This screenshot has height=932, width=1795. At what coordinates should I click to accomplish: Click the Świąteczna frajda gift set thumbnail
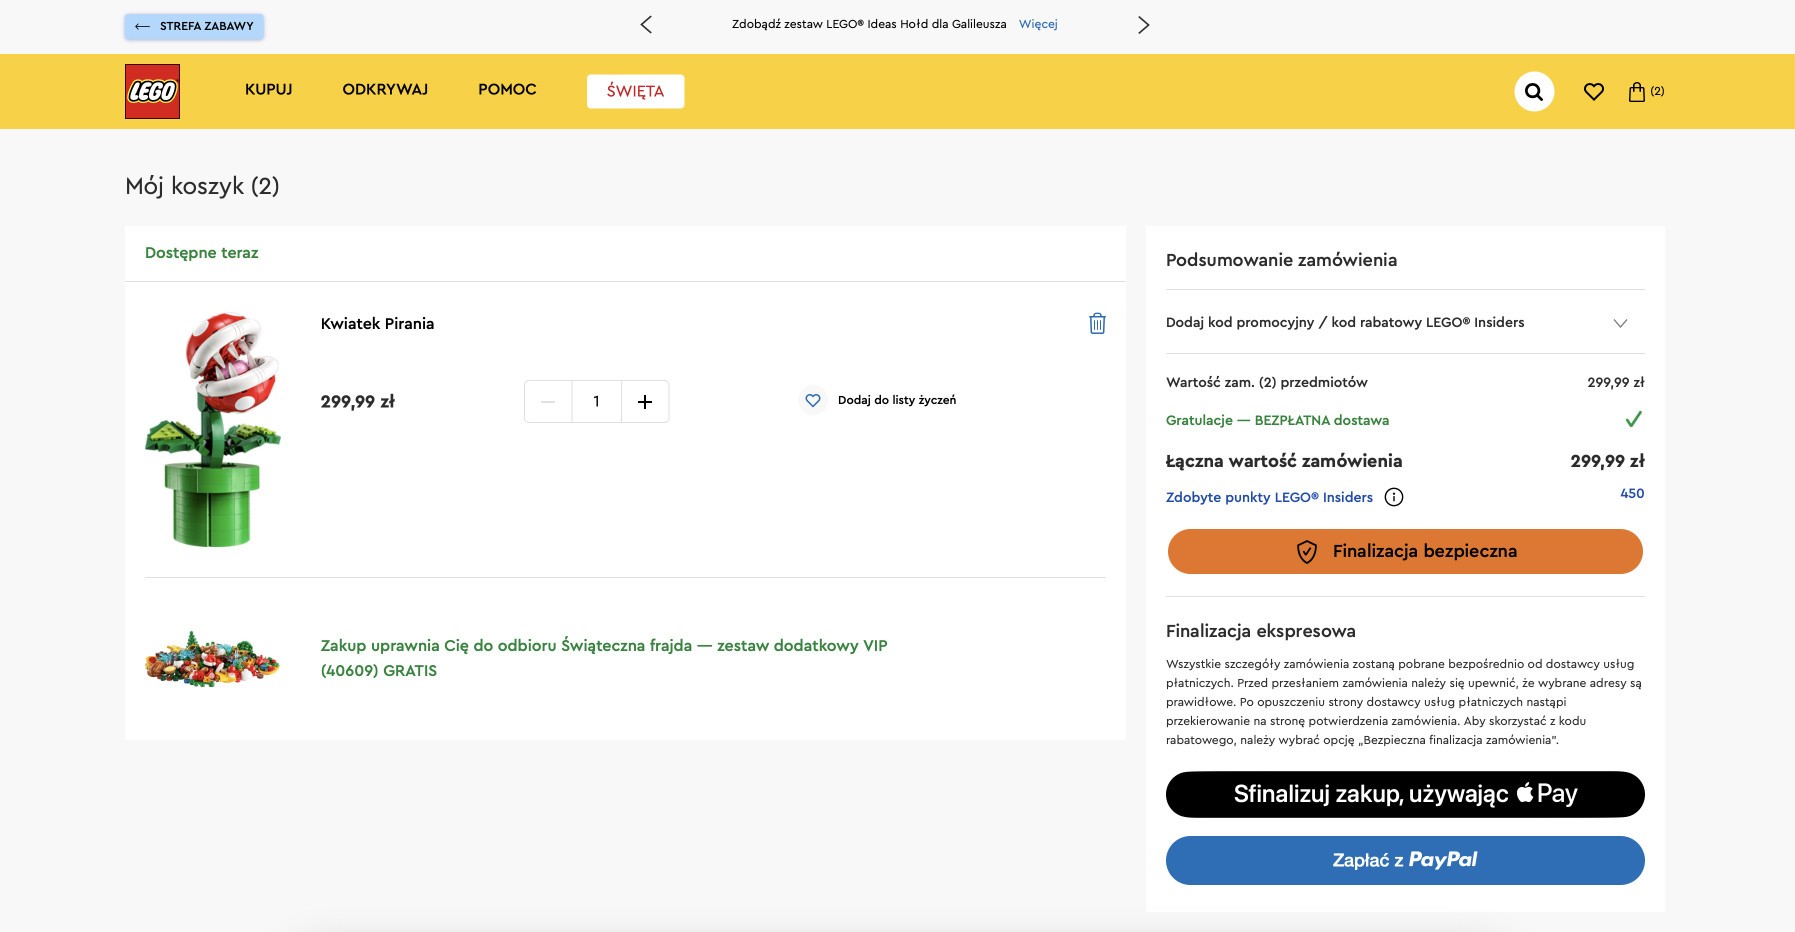click(x=212, y=658)
